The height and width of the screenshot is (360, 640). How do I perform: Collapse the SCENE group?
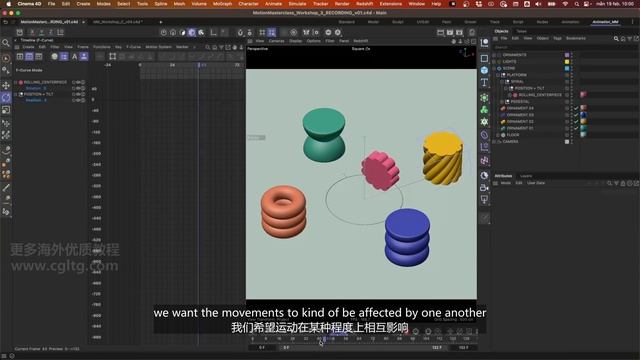coord(494,68)
